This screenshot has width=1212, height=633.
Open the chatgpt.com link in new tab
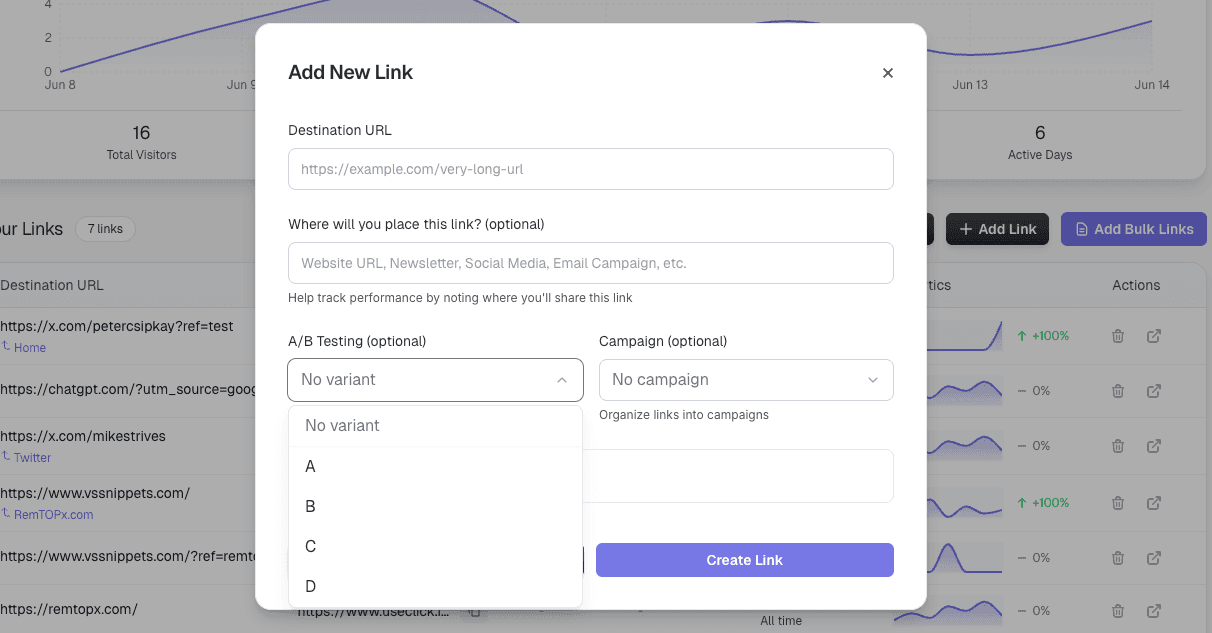click(1153, 391)
